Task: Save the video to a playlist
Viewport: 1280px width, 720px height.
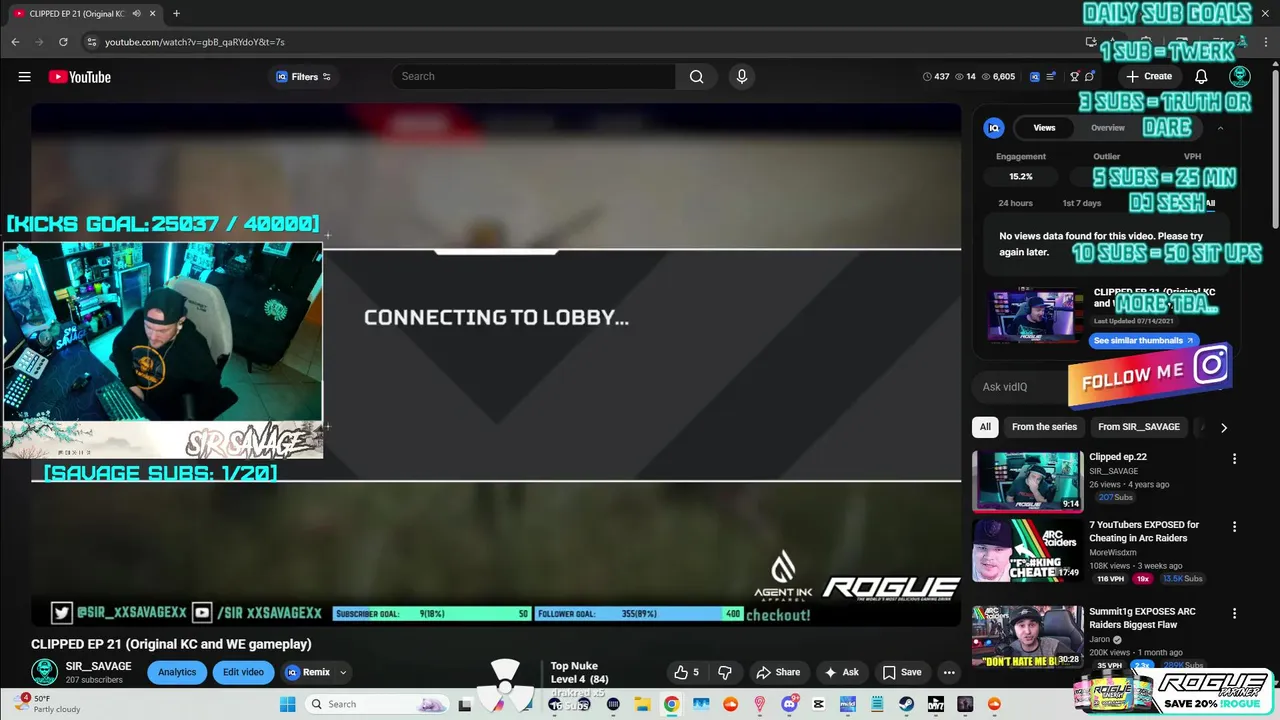Action: 901,672
